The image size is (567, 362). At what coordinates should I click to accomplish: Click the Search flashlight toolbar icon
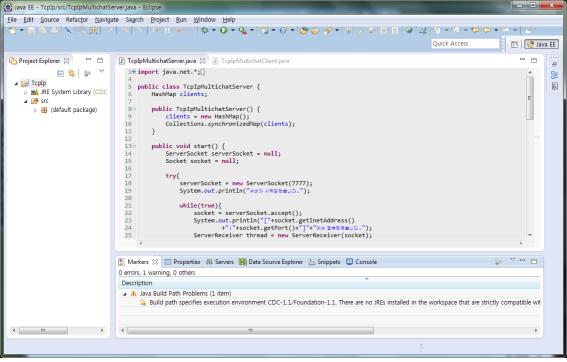pyautogui.click(x=328, y=31)
